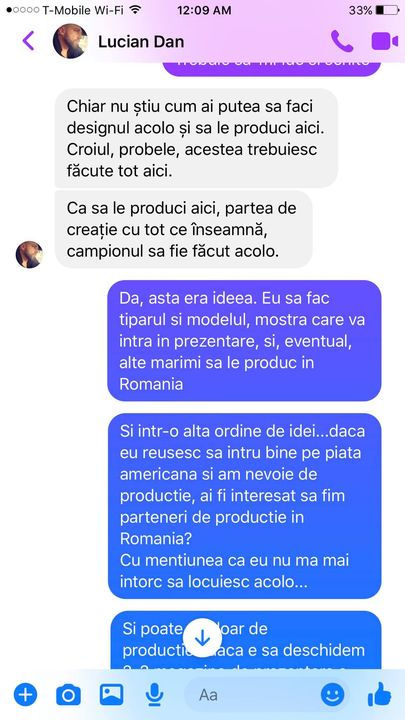The image size is (405, 720).
Task: Select the sent message "Da, asta era ideea"
Action: point(244,341)
